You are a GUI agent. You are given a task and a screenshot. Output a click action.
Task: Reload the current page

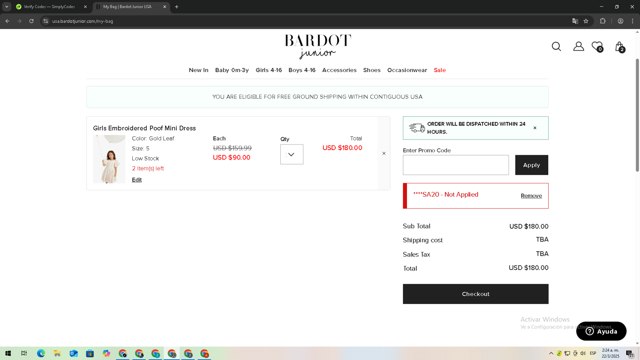31,21
